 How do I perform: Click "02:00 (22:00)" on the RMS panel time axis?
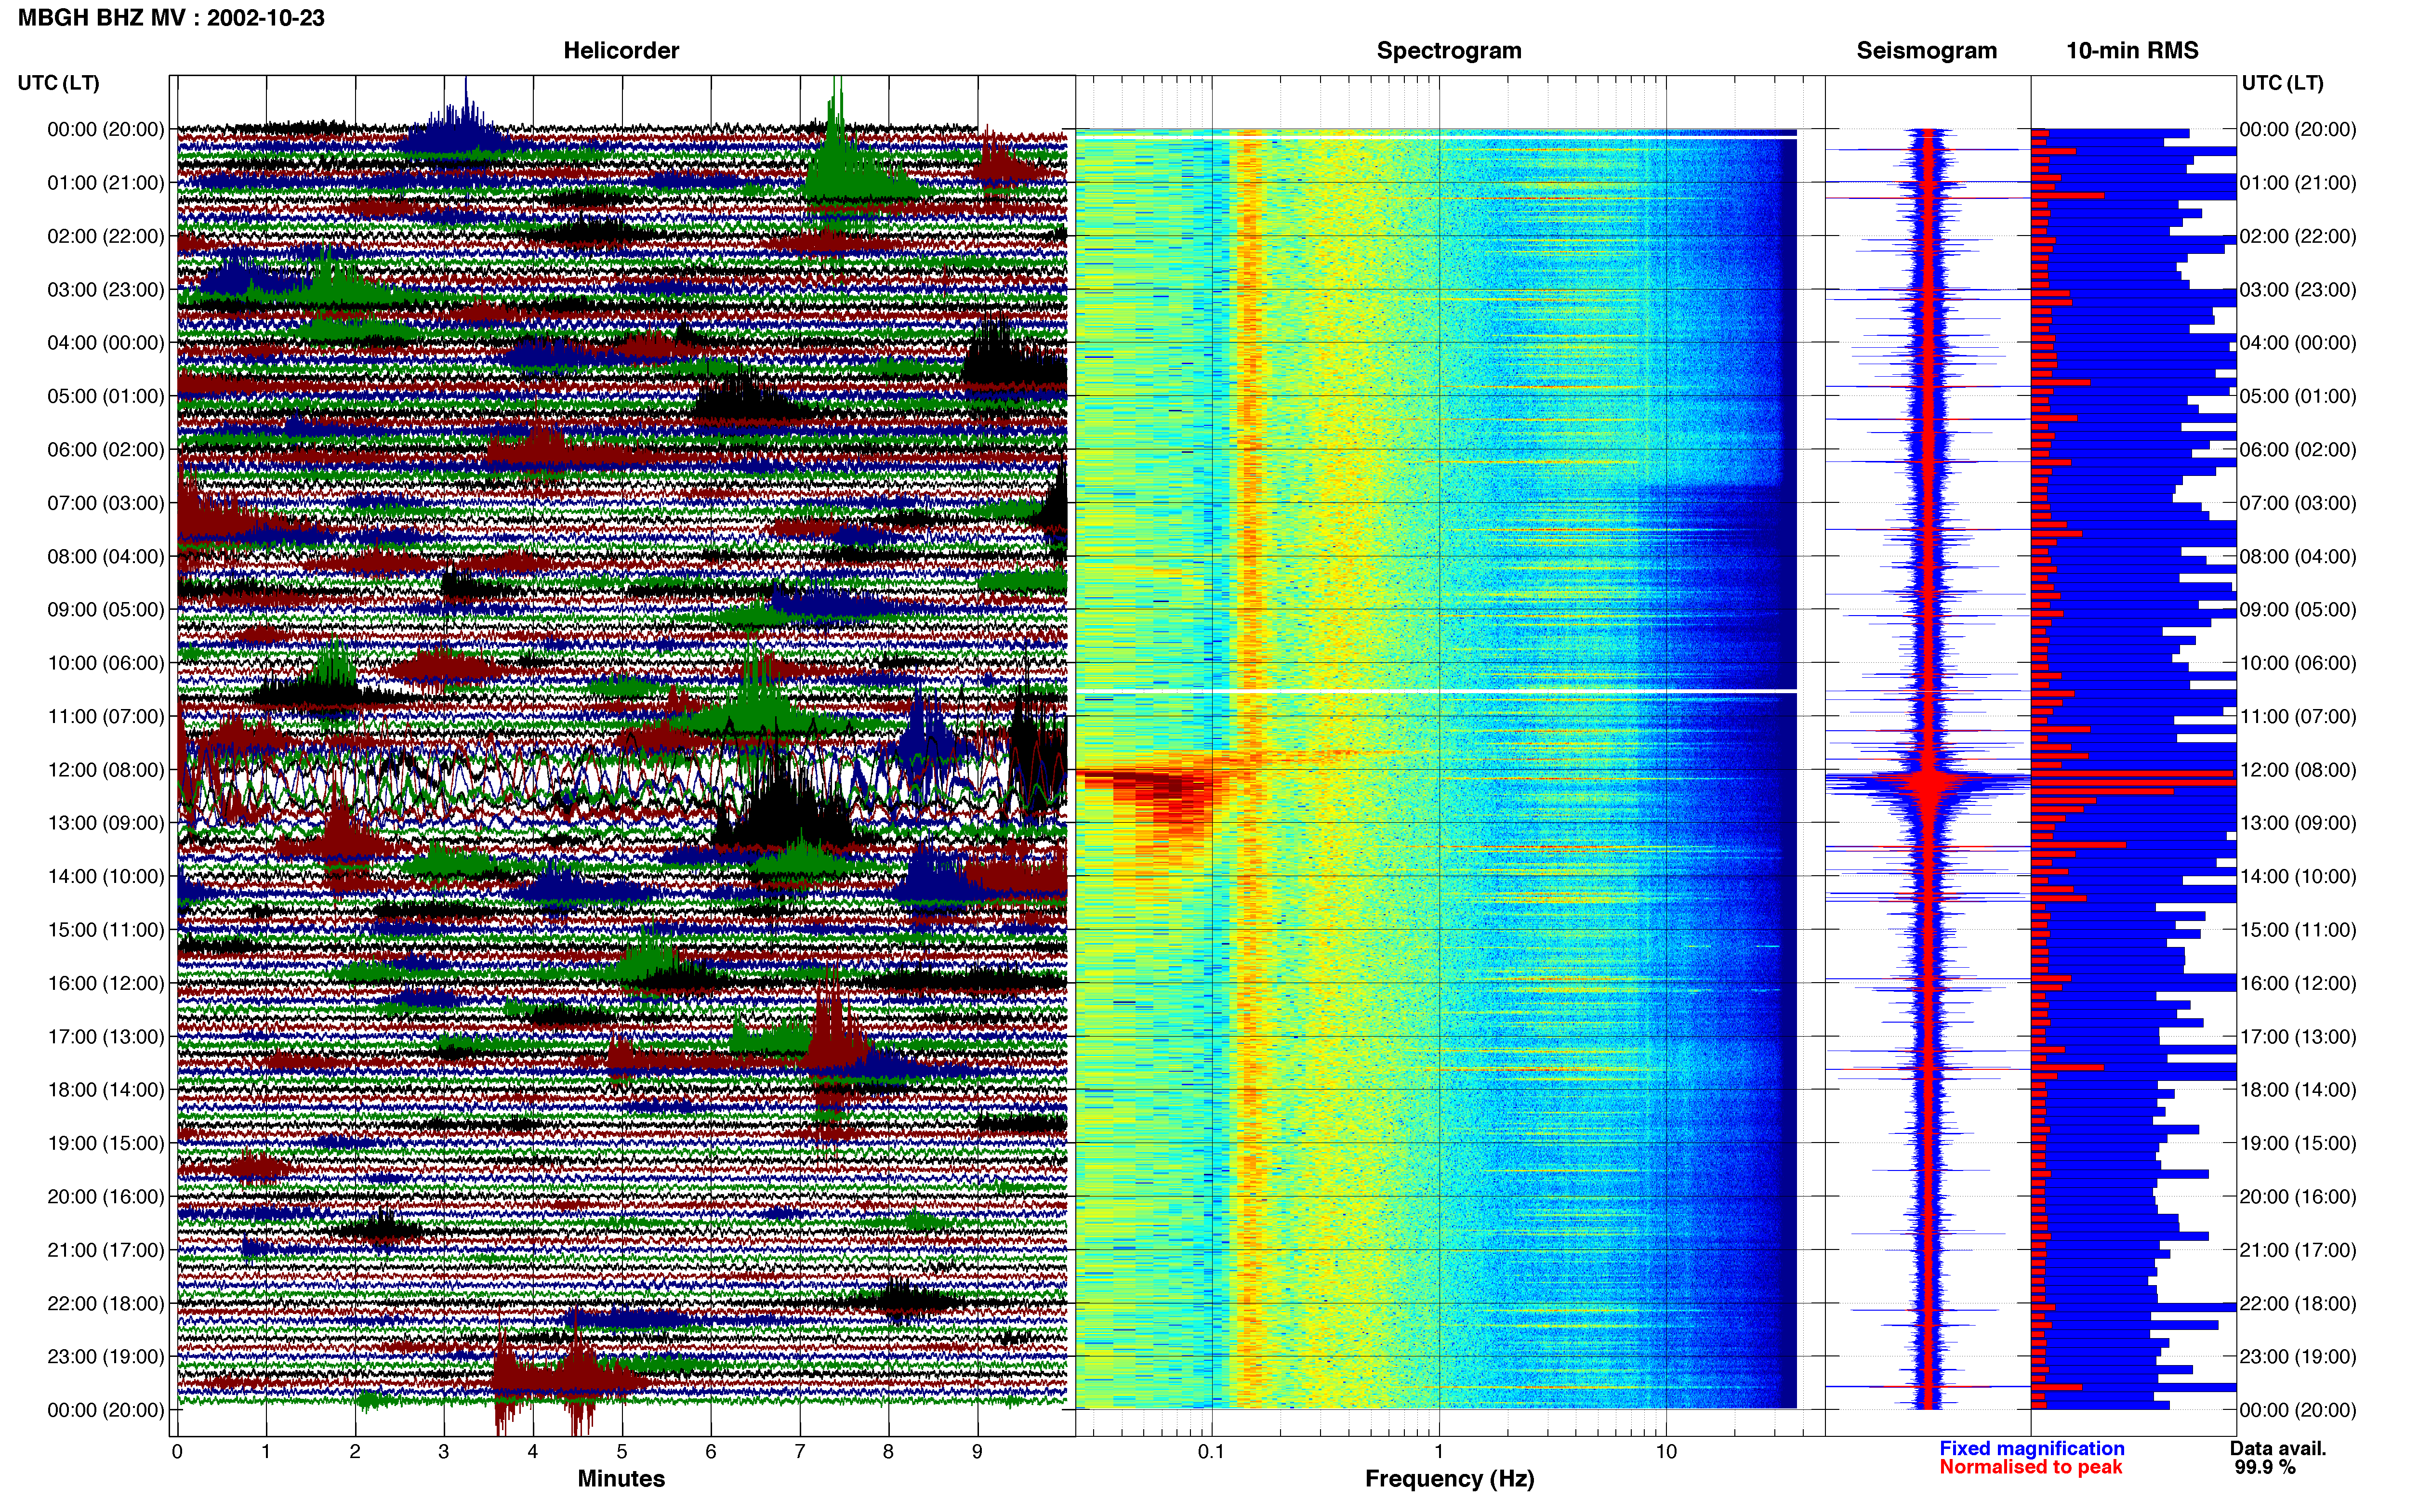pos(2298,237)
